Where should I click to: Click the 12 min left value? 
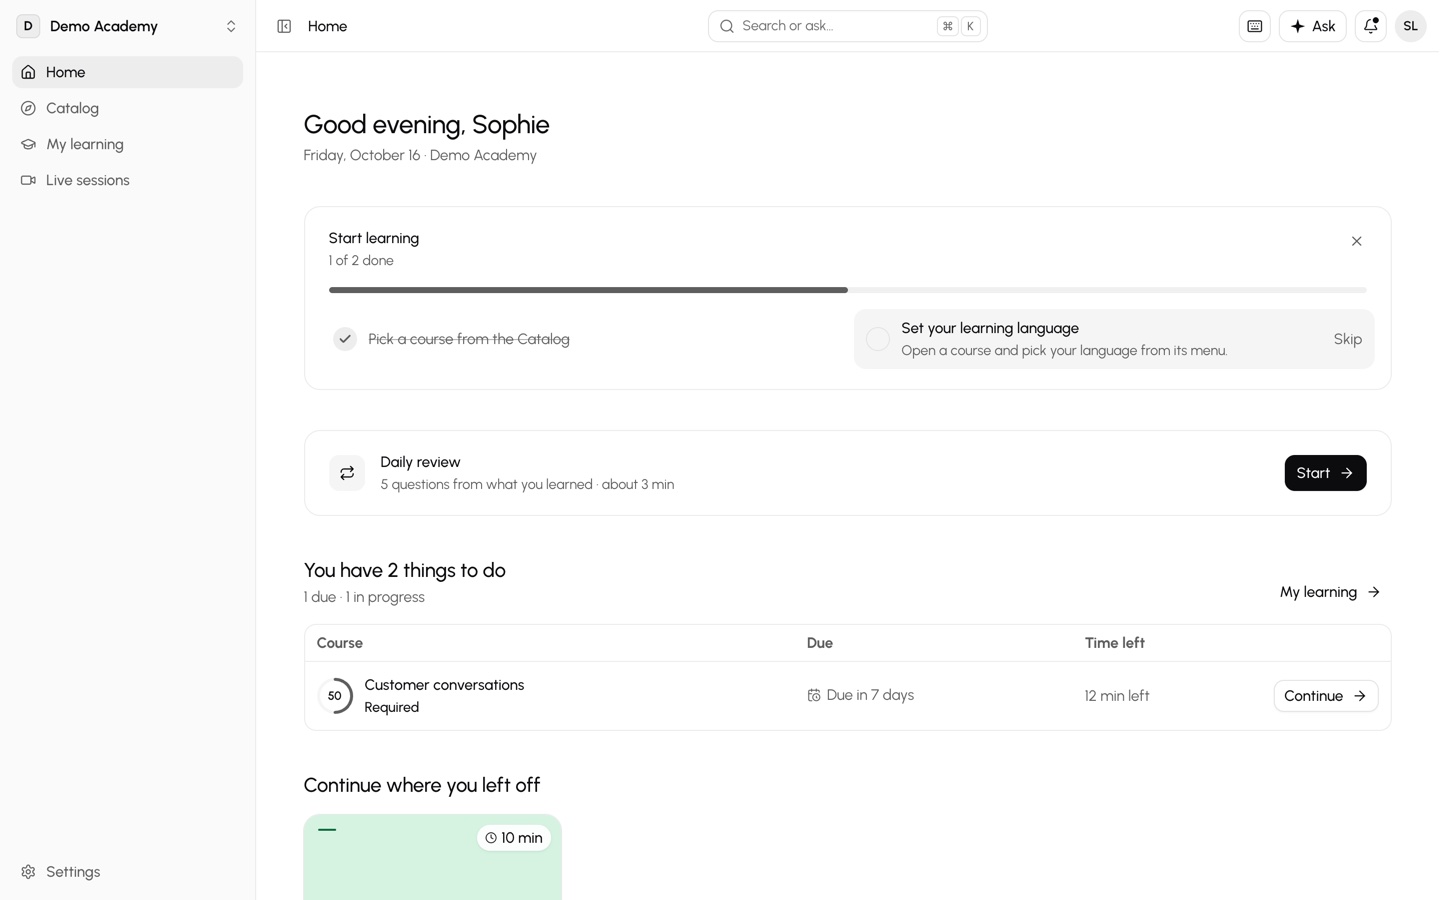[x=1117, y=696]
